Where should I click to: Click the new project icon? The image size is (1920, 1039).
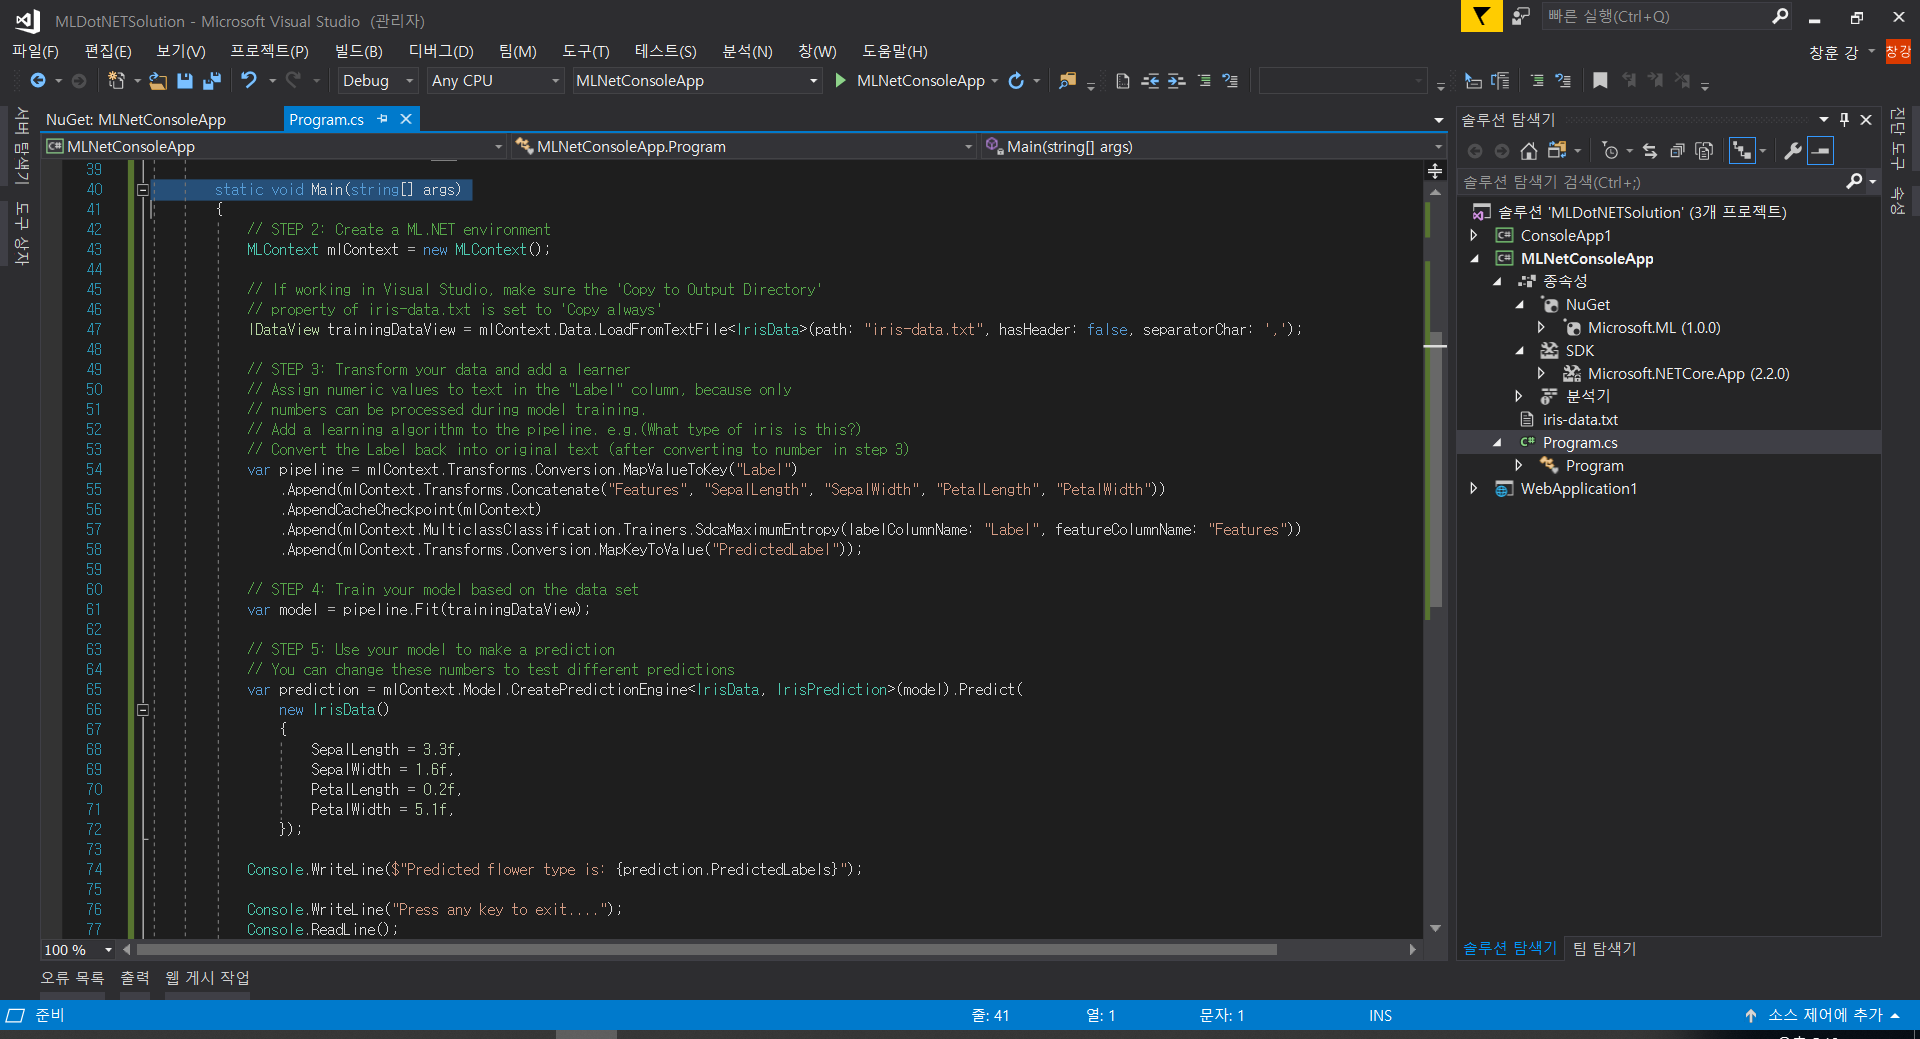116,81
